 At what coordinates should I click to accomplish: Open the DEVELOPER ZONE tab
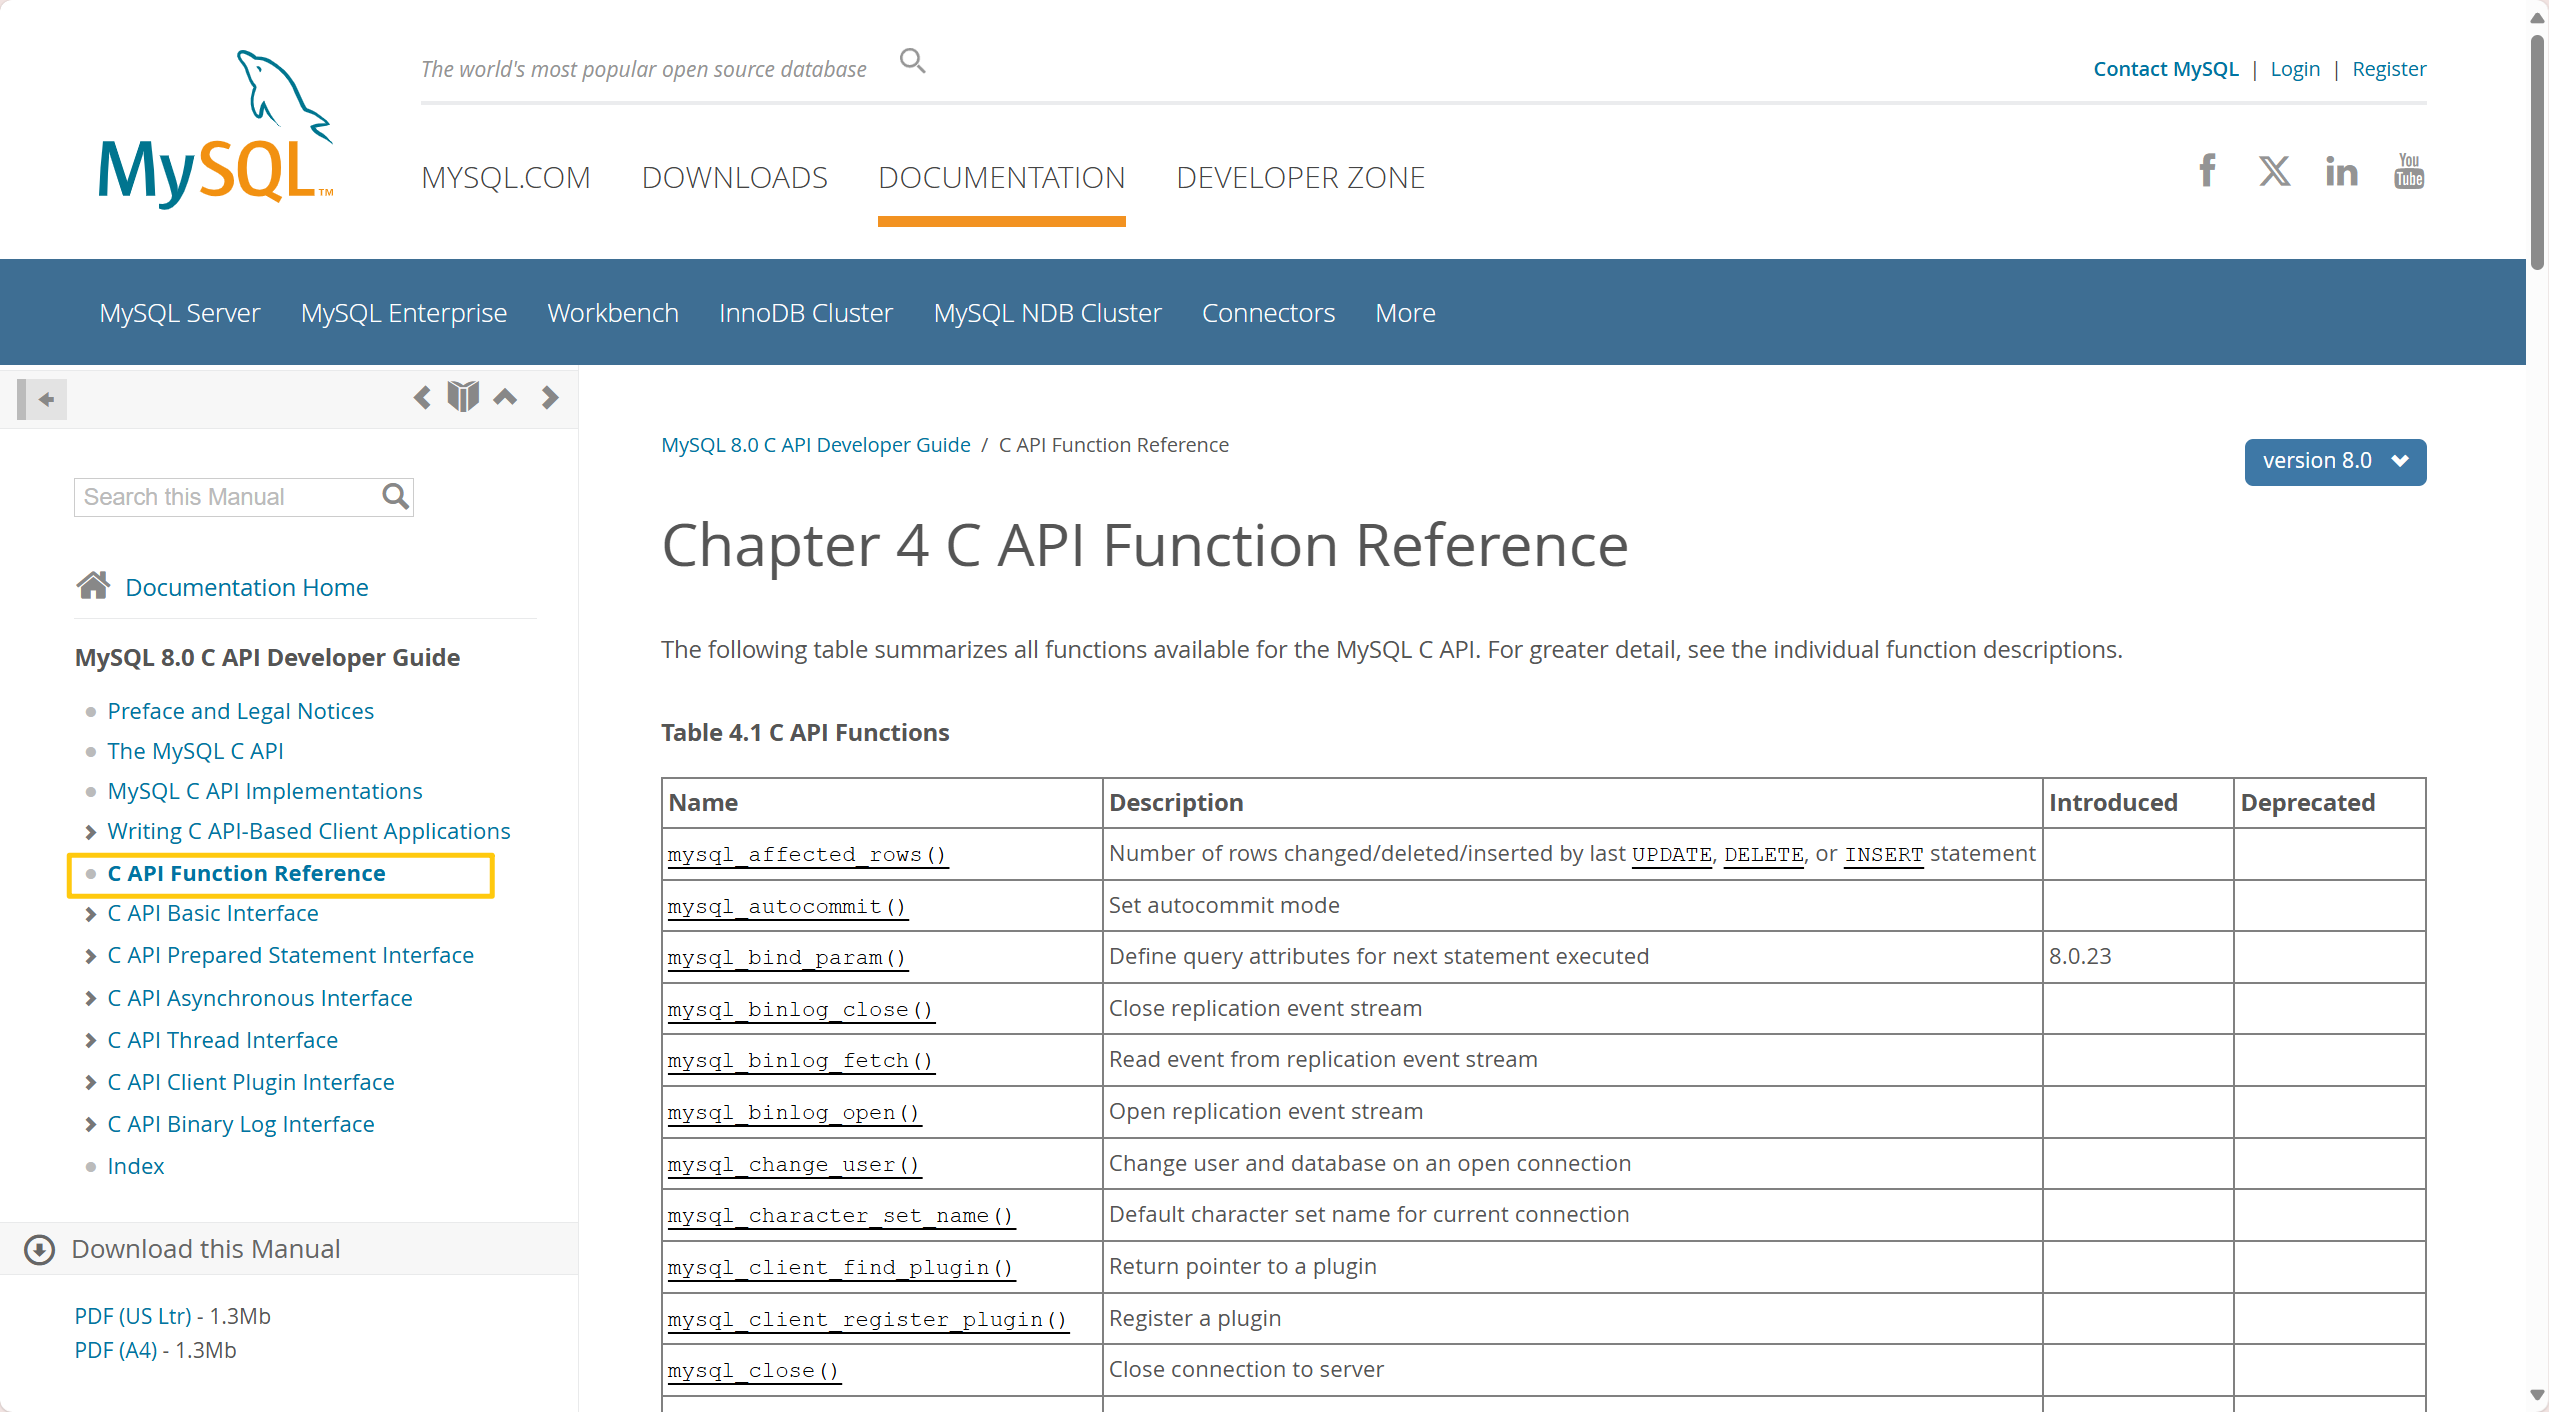click(x=1299, y=178)
